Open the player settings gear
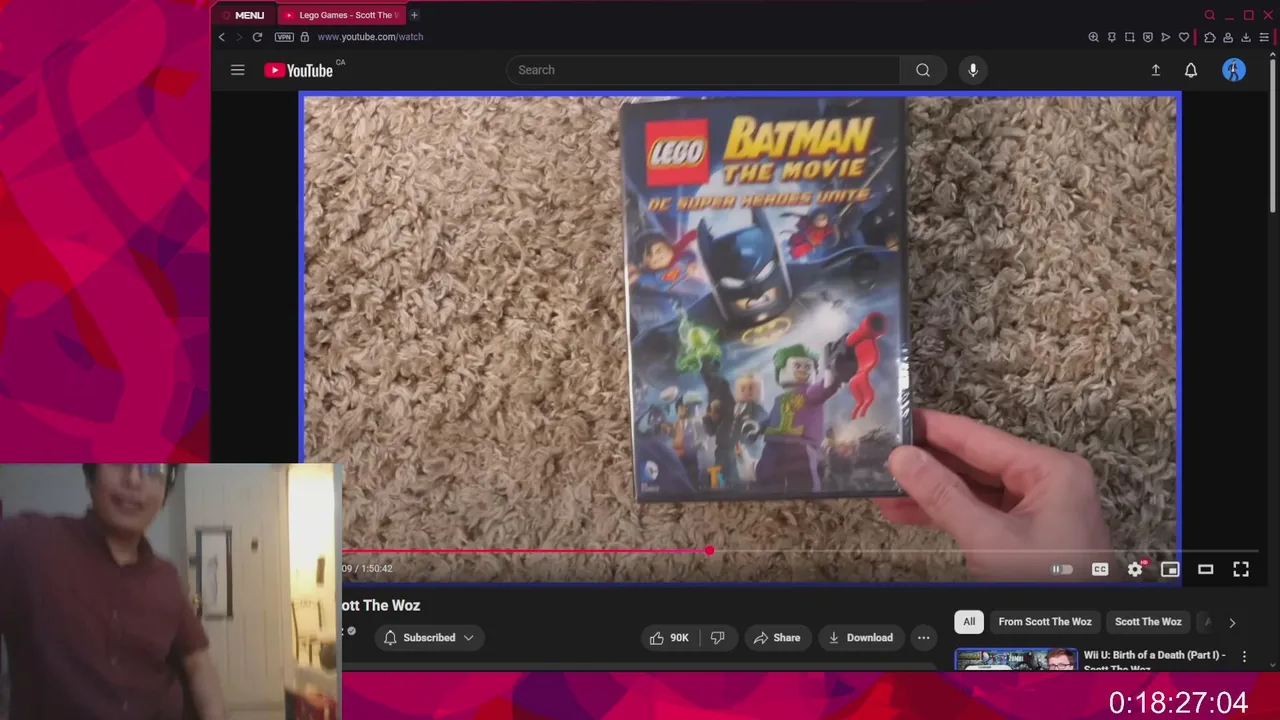The image size is (1280, 720). pos(1135,569)
